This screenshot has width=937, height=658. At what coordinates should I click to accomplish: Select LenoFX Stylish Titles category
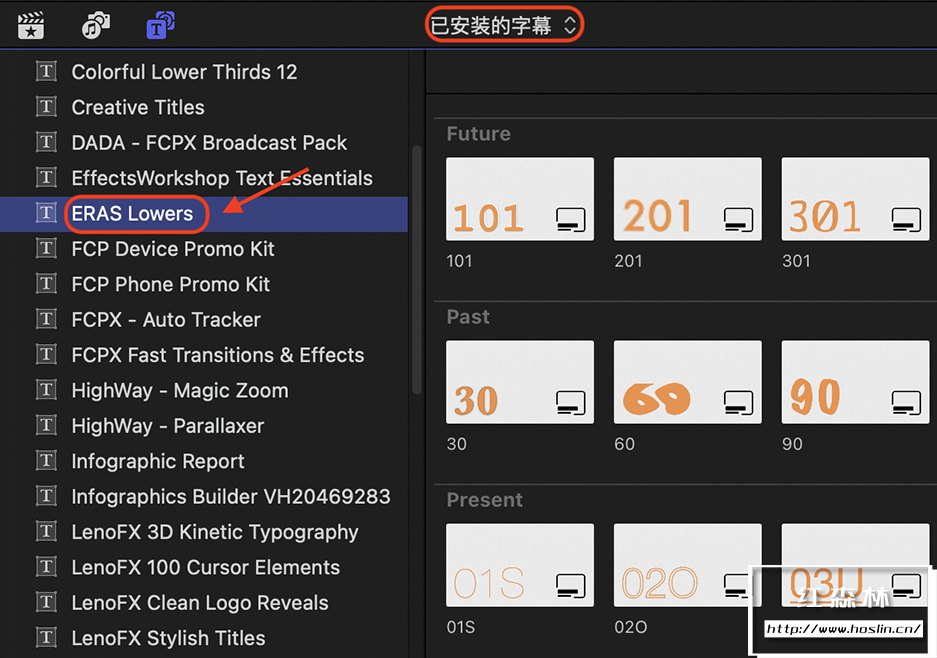pyautogui.click(x=168, y=638)
